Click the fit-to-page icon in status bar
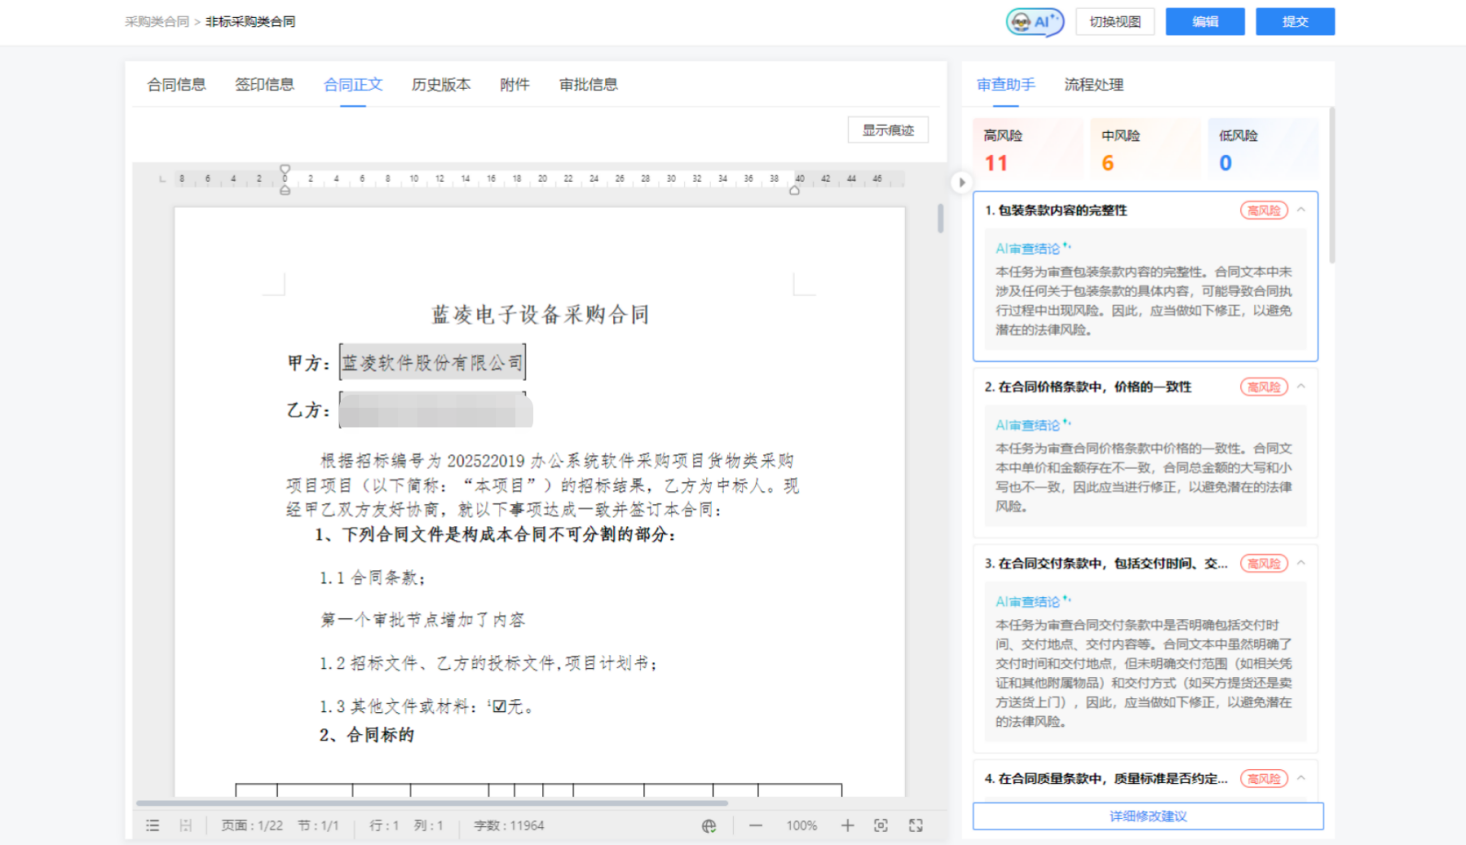The width and height of the screenshot is (1466, 845). tap(881, 825)
